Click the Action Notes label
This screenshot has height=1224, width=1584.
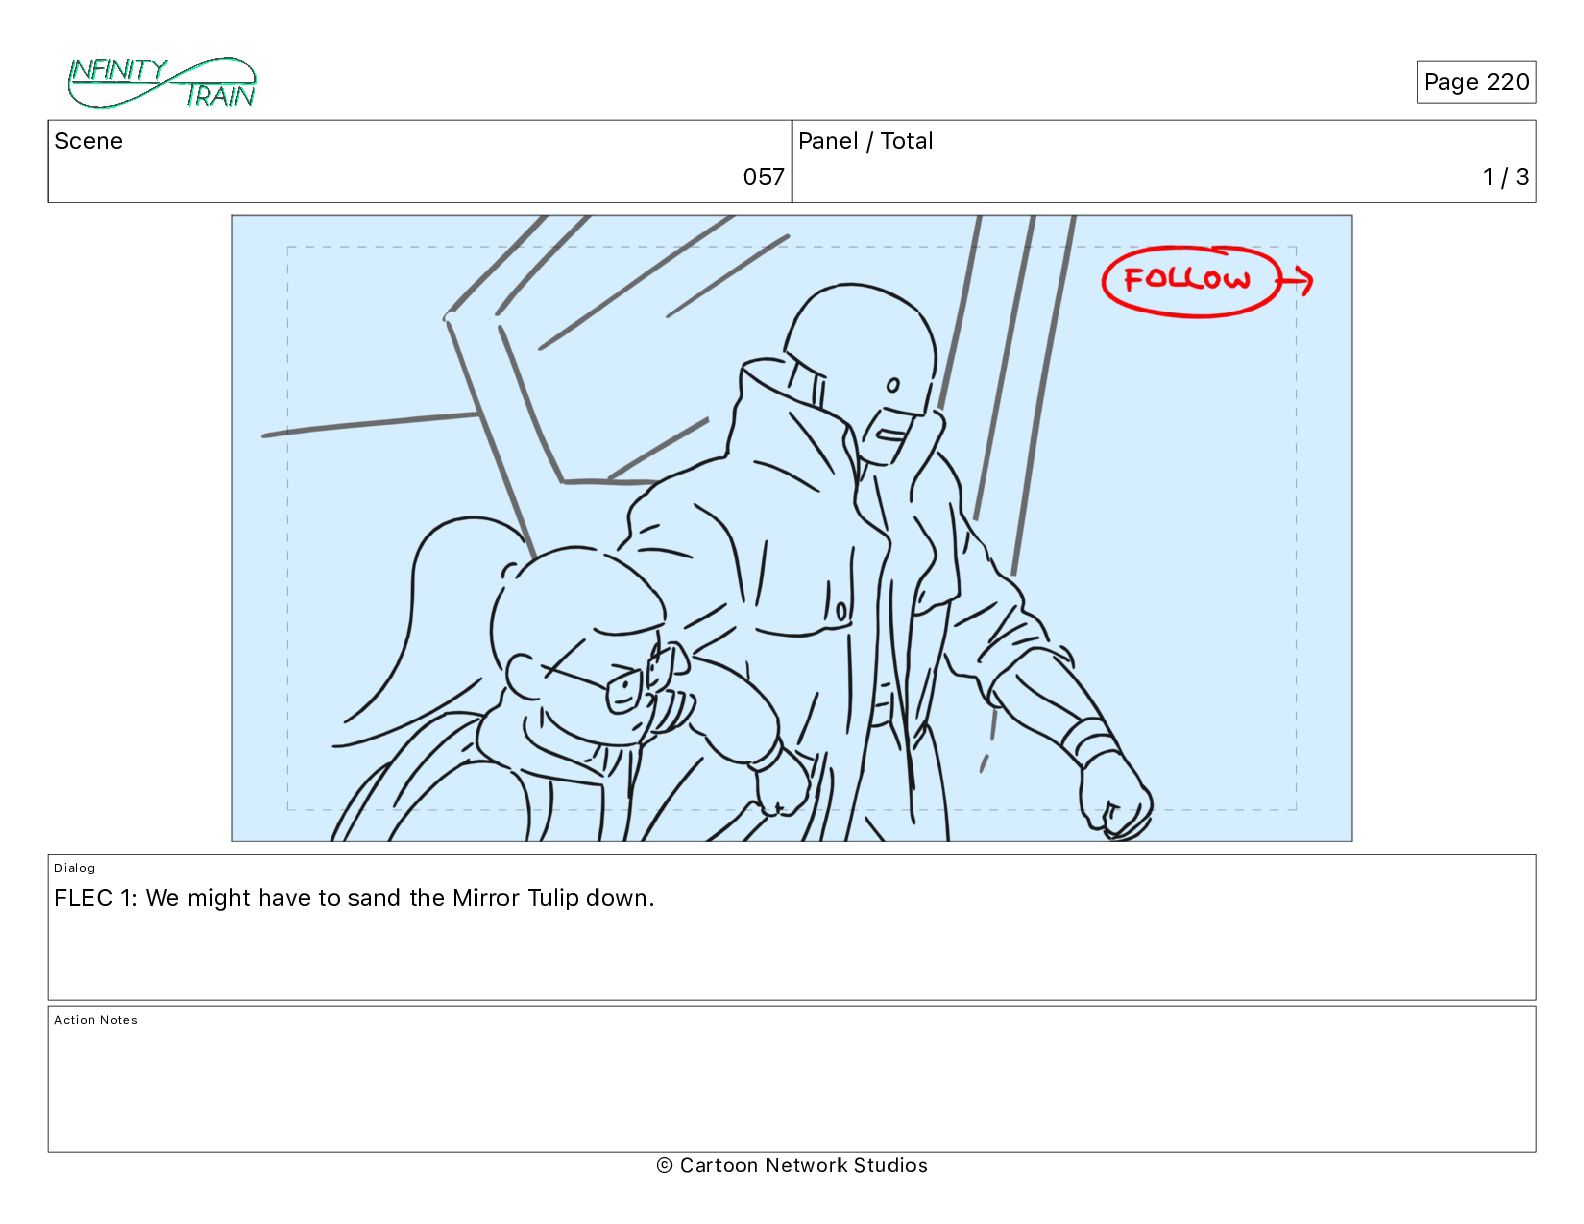(96, 1020)
